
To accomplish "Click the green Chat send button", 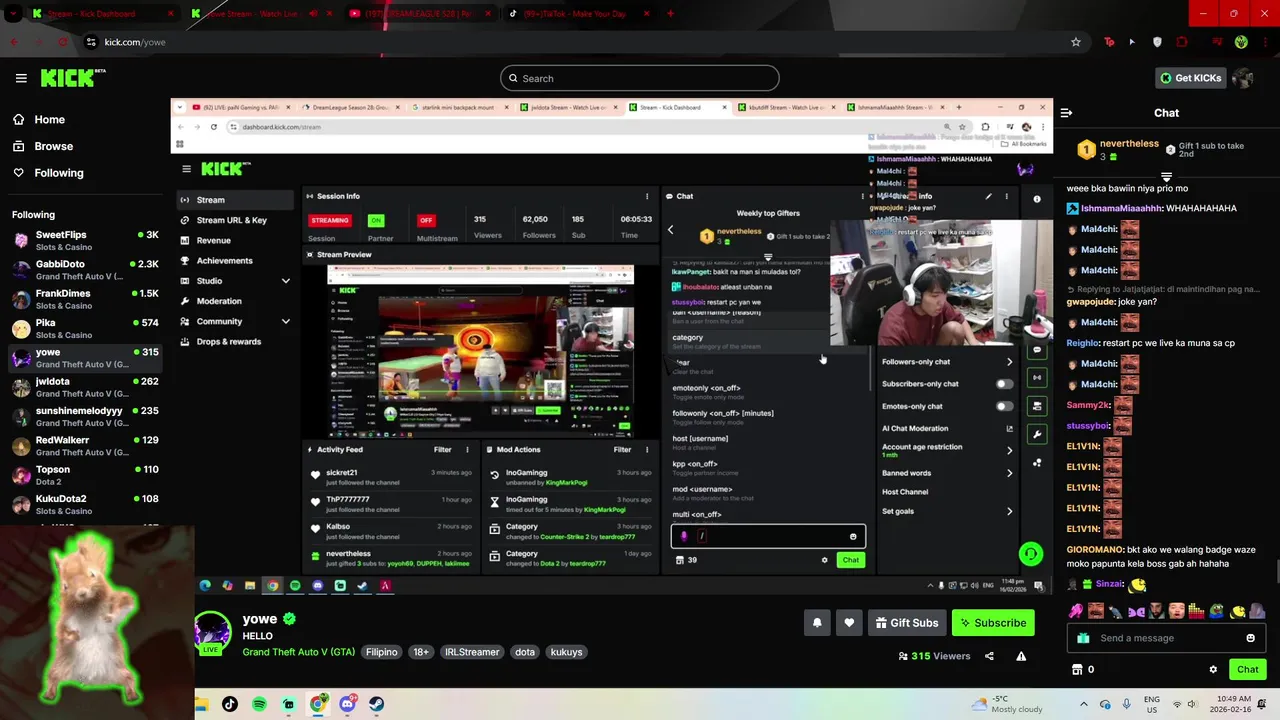I will 1247,669.
